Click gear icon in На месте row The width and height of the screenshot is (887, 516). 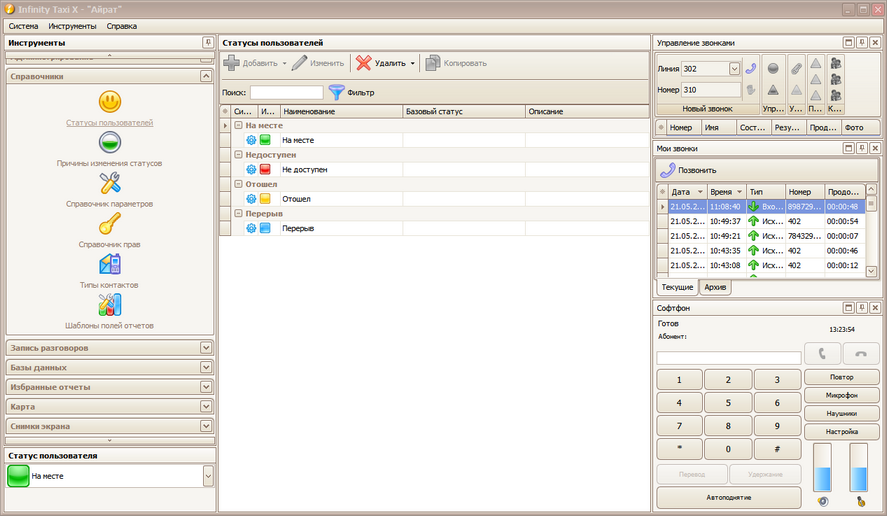(251, 140)
